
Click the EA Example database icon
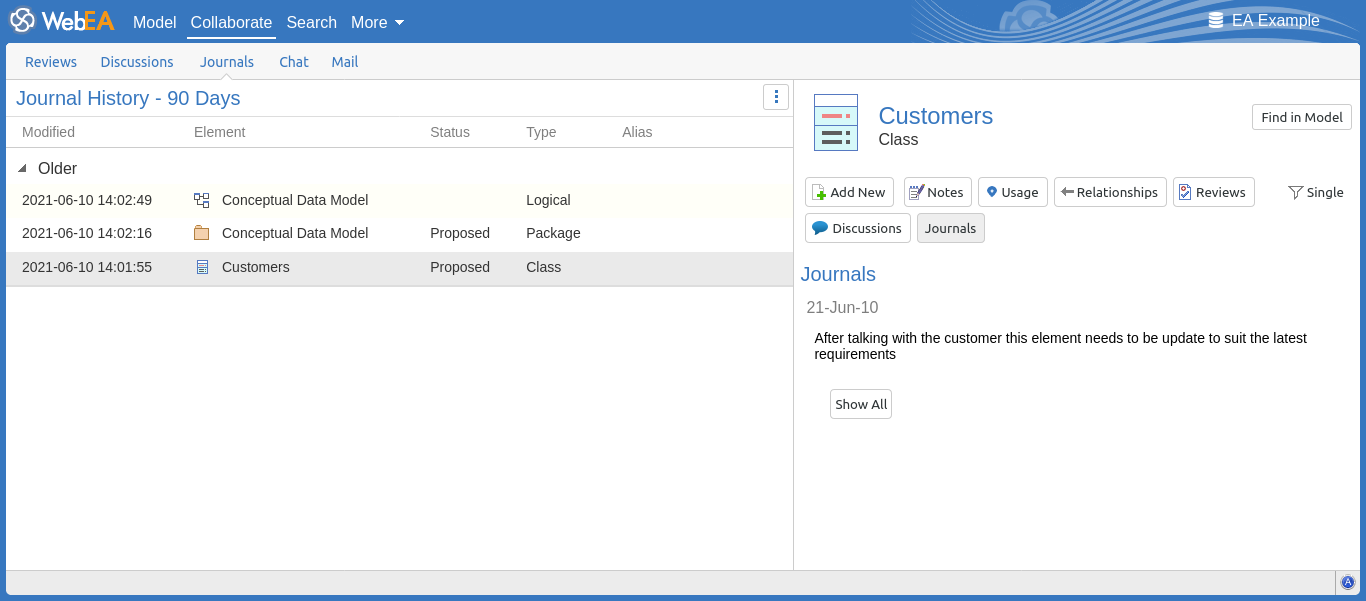click(1216, 21)
